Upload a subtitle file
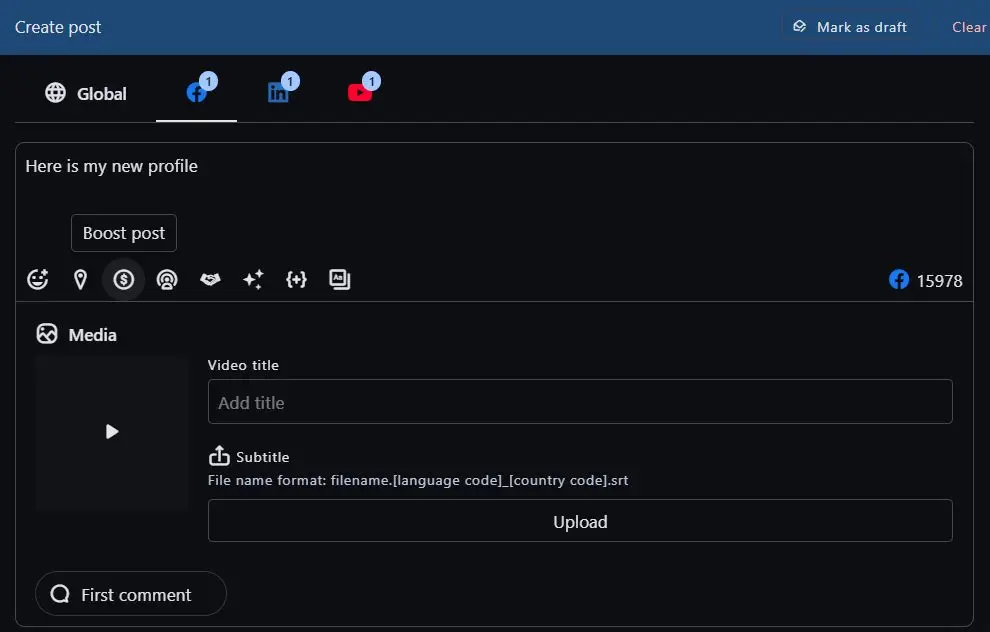This screenshot has width=990, height=632. click(580, 521)
